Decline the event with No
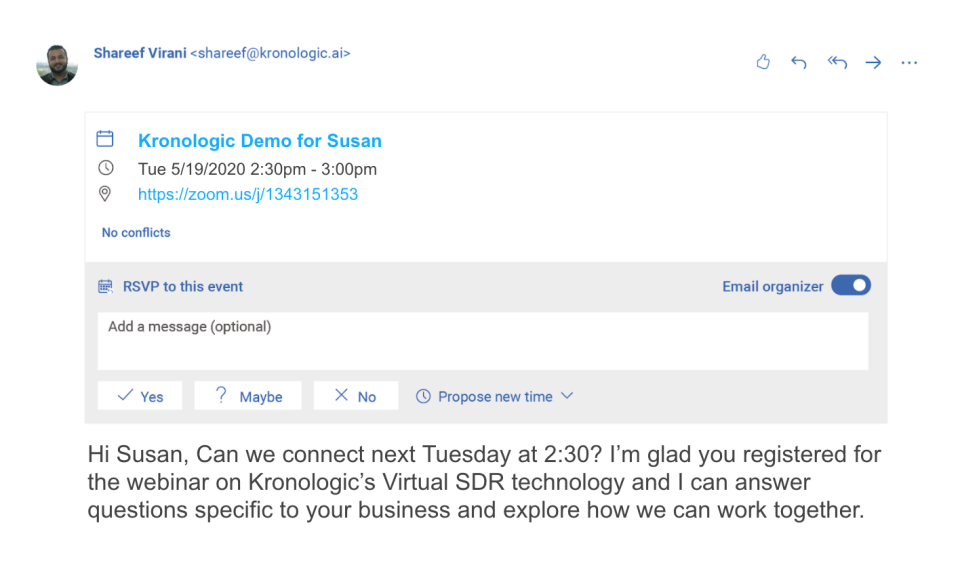This screenshot has width=960, height=561. pos(355,396)
